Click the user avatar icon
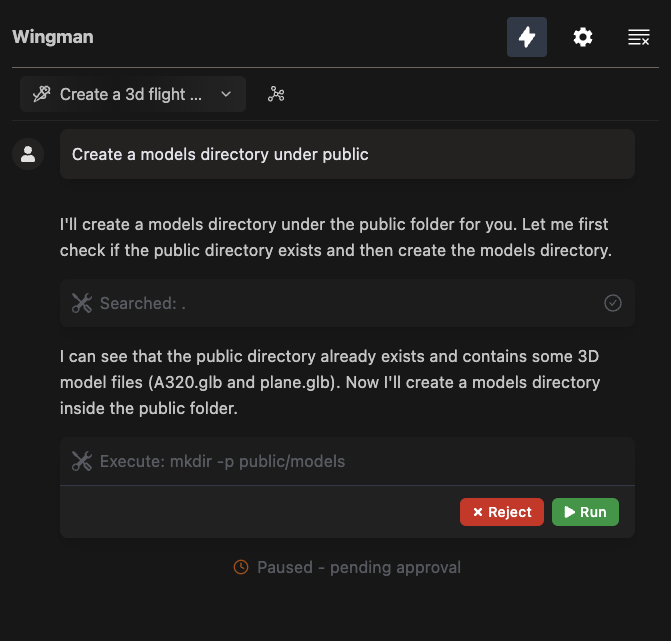 click(28, 154)
